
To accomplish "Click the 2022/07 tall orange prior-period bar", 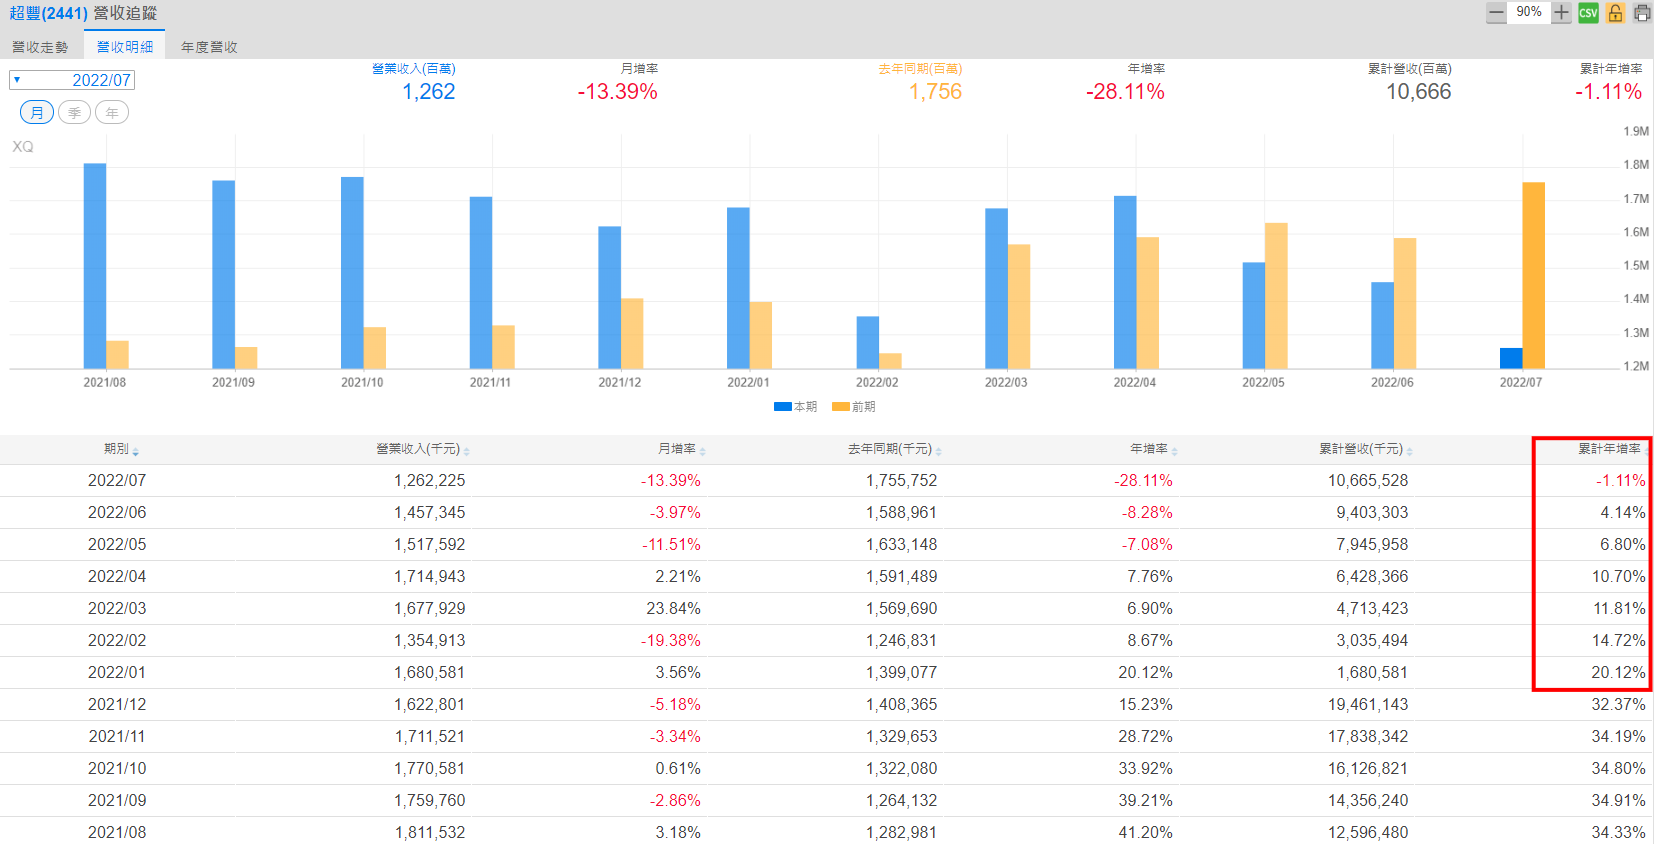I will tap(1533, 275).
